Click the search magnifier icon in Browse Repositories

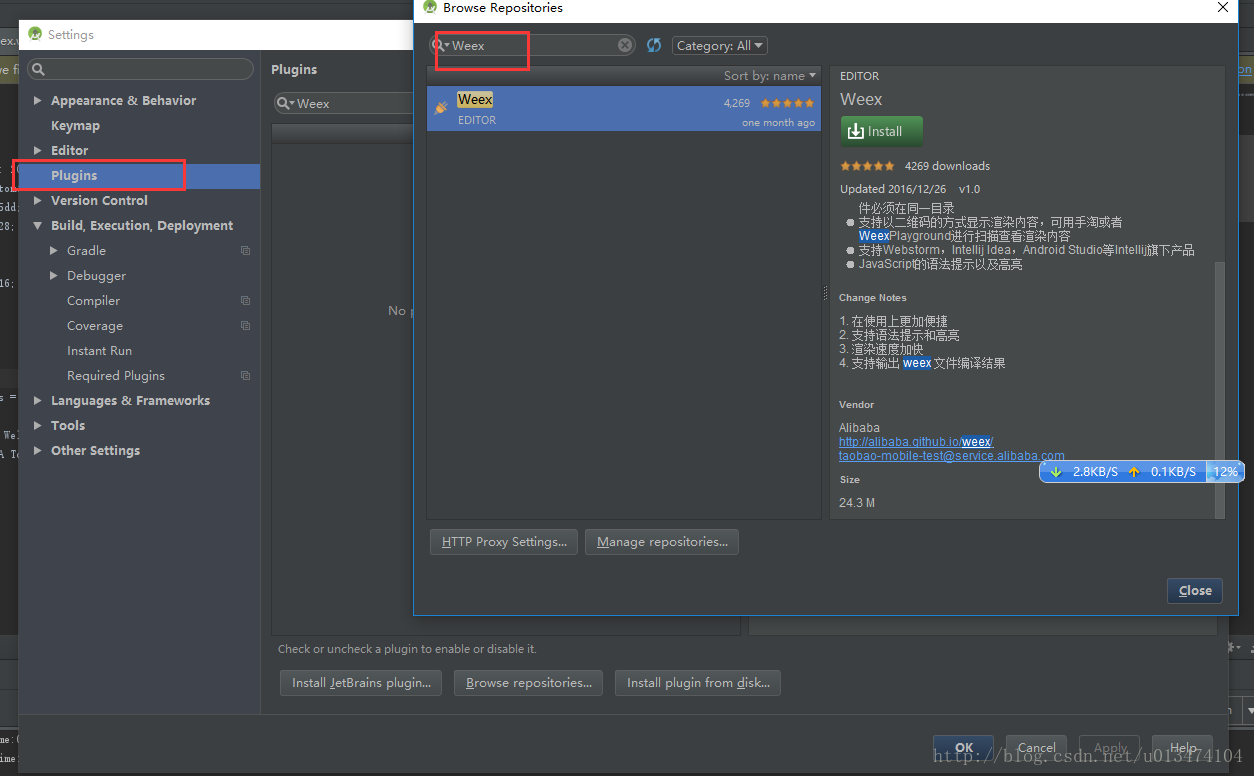[x=439, y=45]
